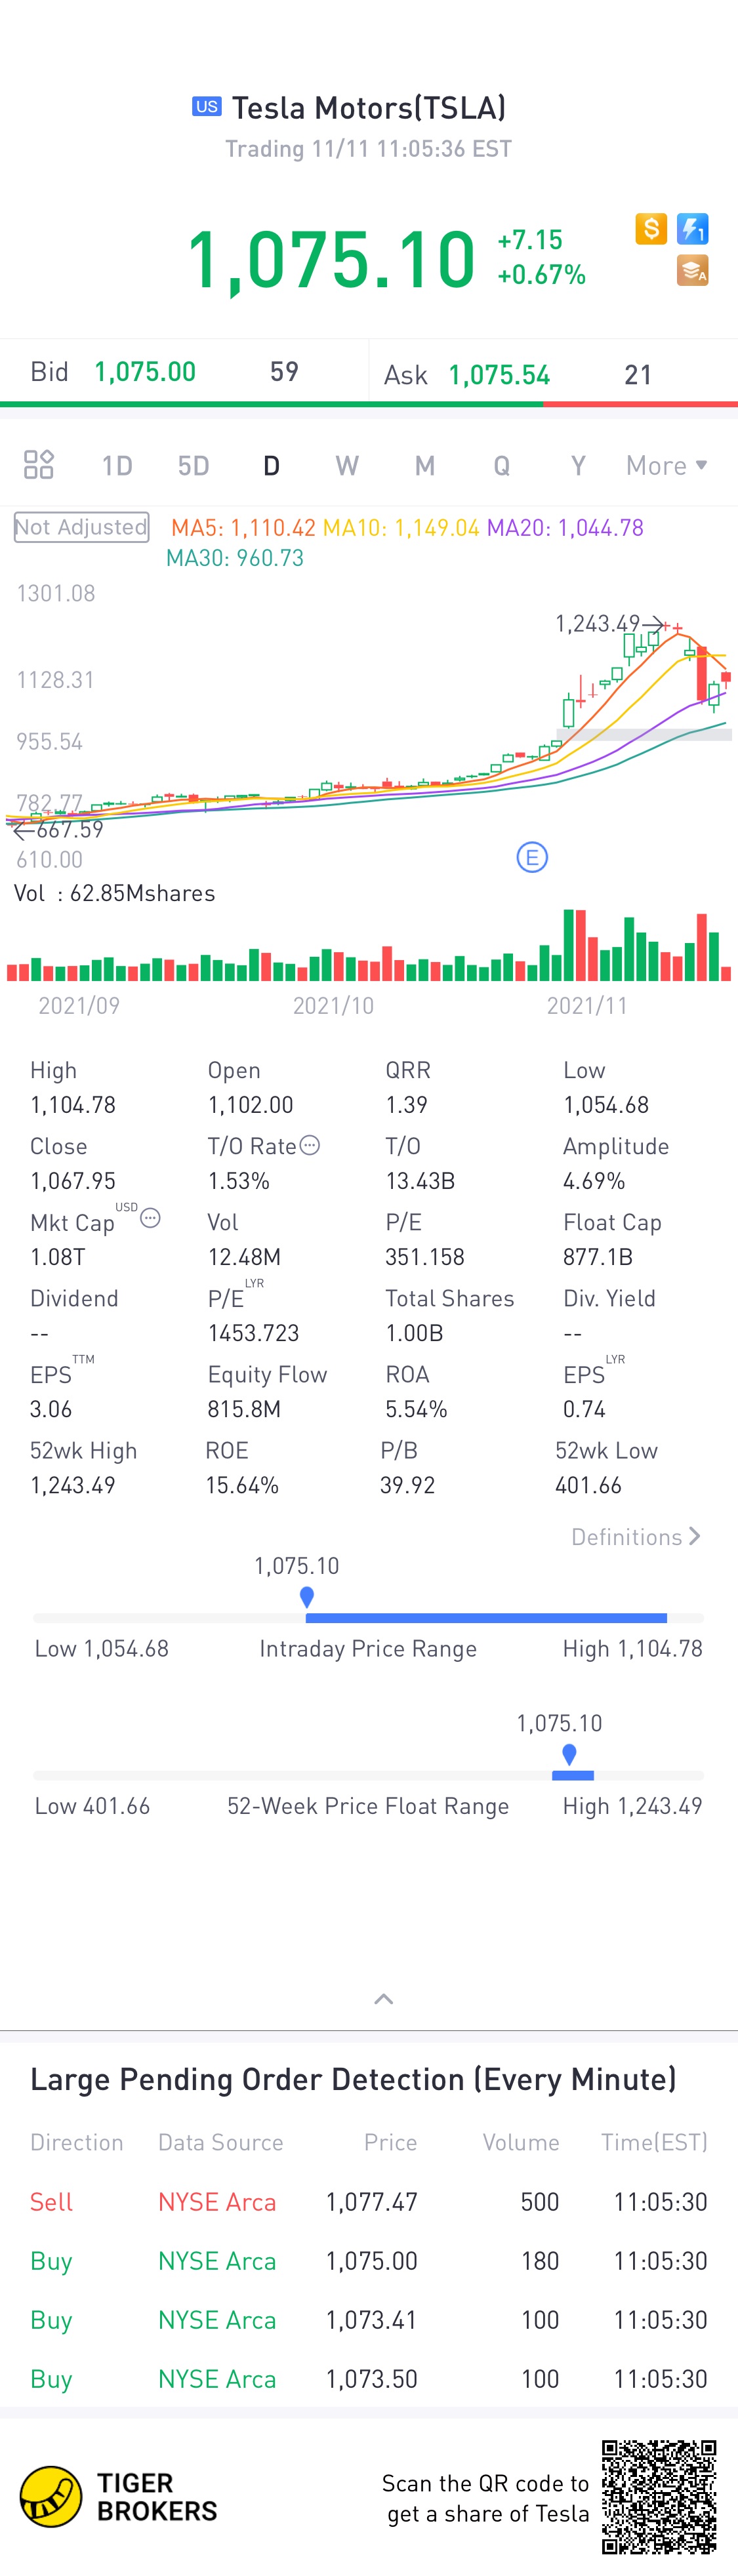The width and height of the screenshot is (738, 2576).
Task: Tap the info icon beside T/O Rate
Action: coord(310,1145)
